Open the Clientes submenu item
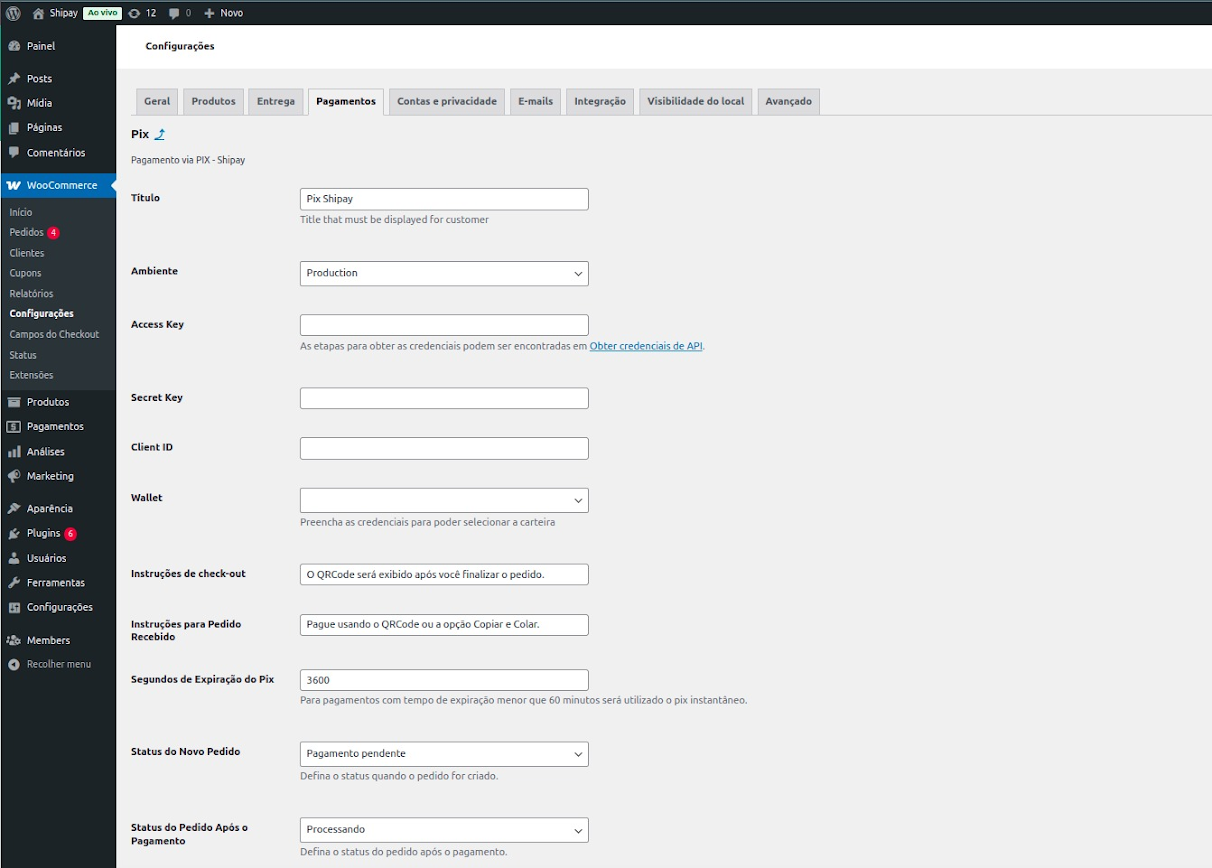Image resolution: width=1212 pixels, height=868 pixels. [x=27, y=253]
